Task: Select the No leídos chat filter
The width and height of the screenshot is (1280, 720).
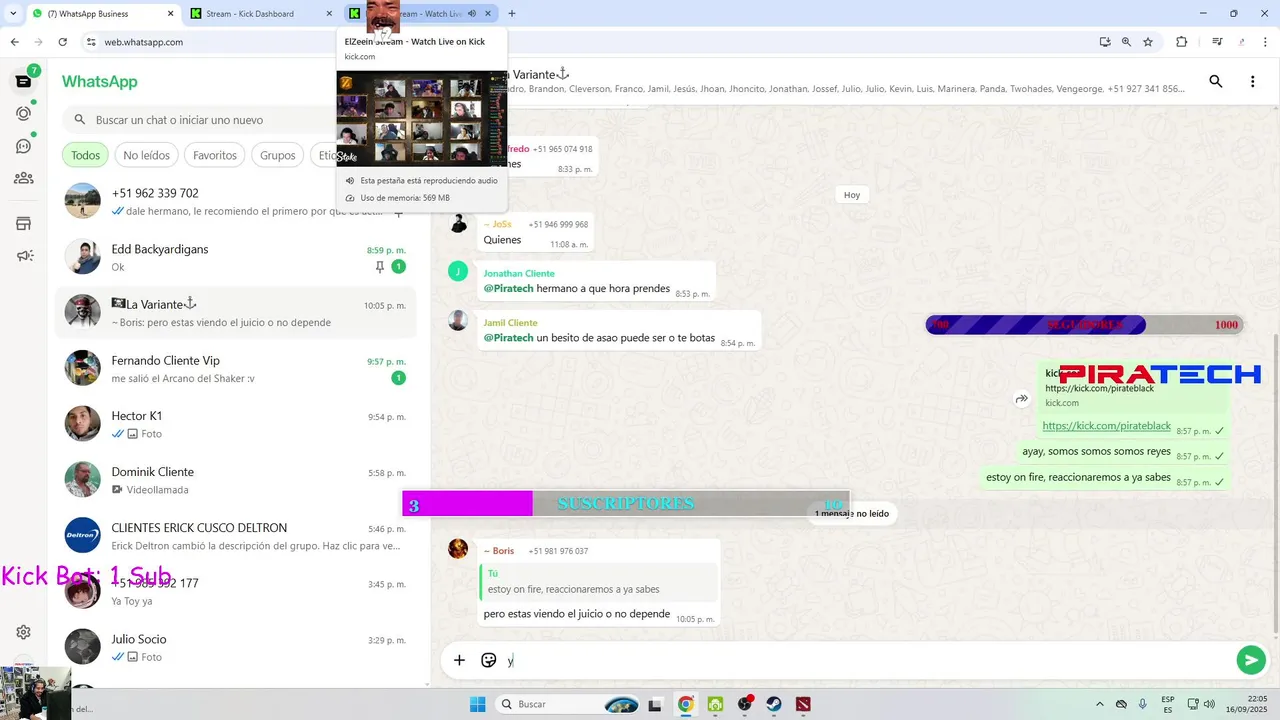Action: tap(146, 155)
